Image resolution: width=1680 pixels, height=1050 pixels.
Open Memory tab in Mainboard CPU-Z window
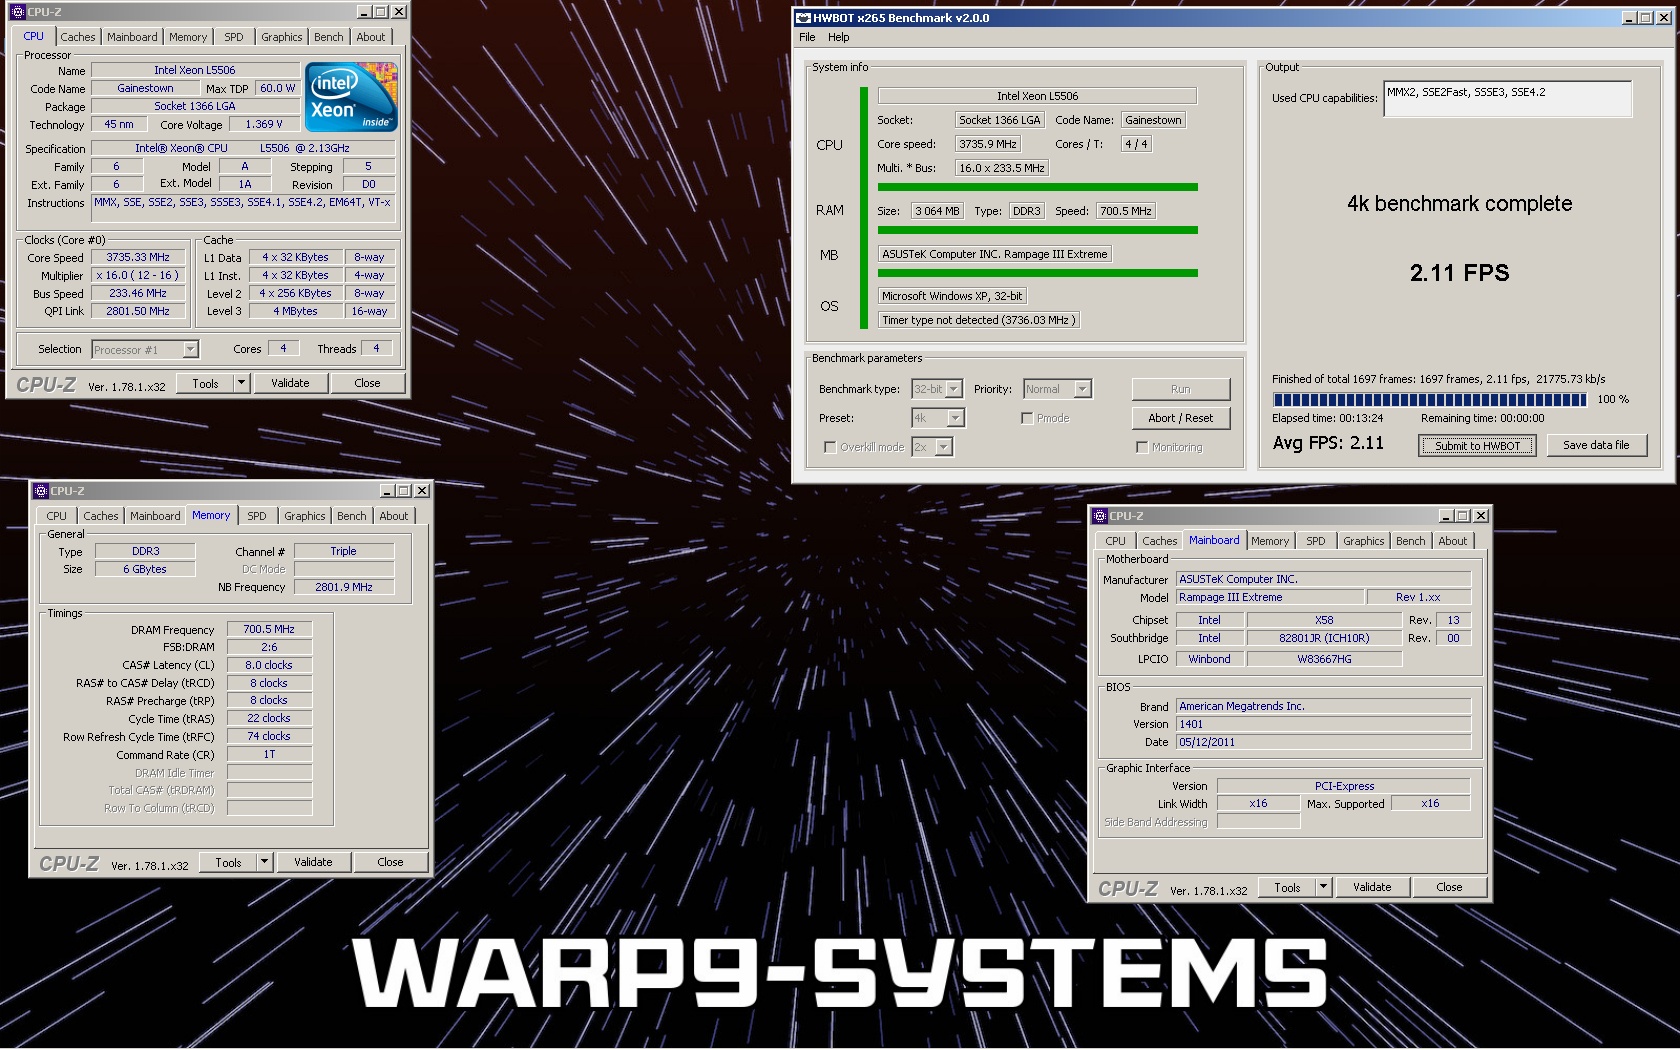tap(1270, 541)
